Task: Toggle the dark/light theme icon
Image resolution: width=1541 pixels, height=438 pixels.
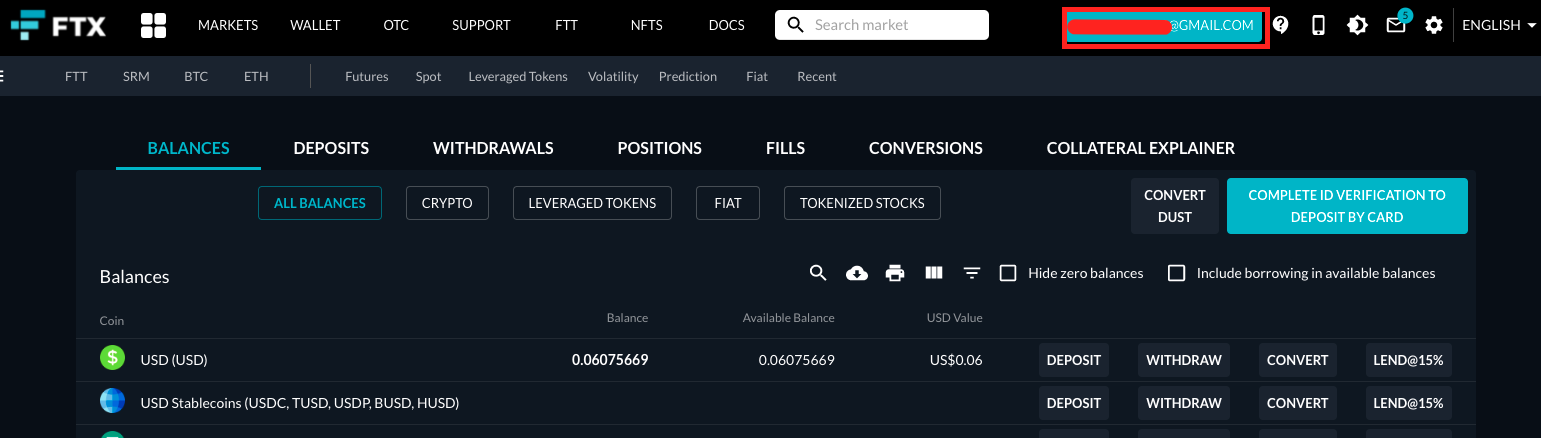Action: (x=1357, y=25)
